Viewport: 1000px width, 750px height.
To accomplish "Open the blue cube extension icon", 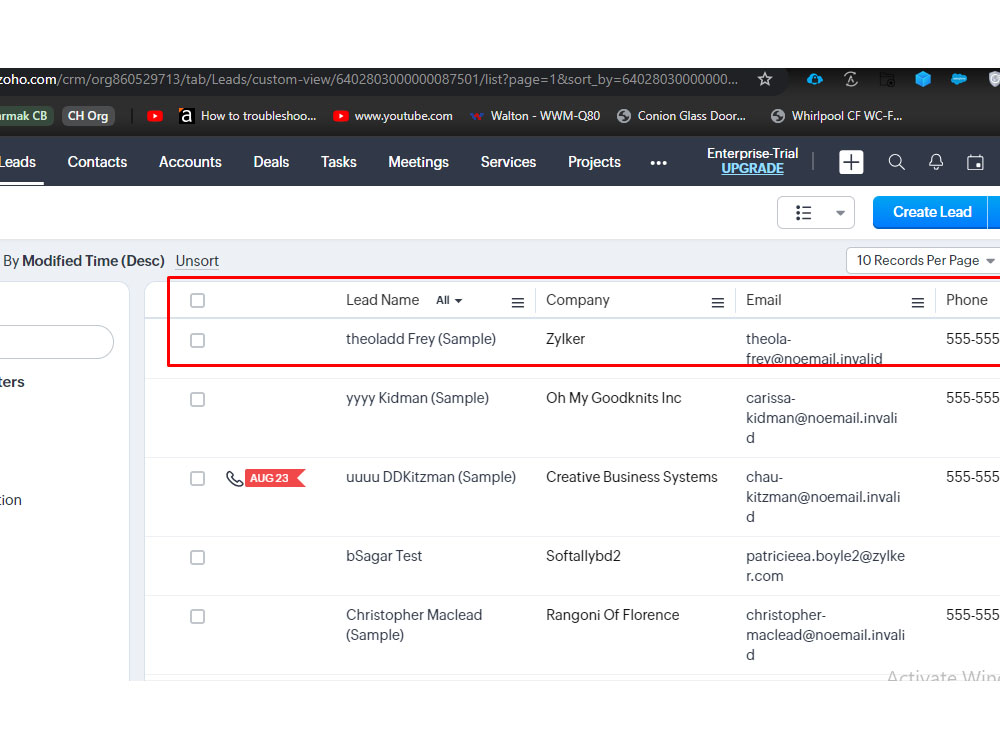I will point(923,79).
